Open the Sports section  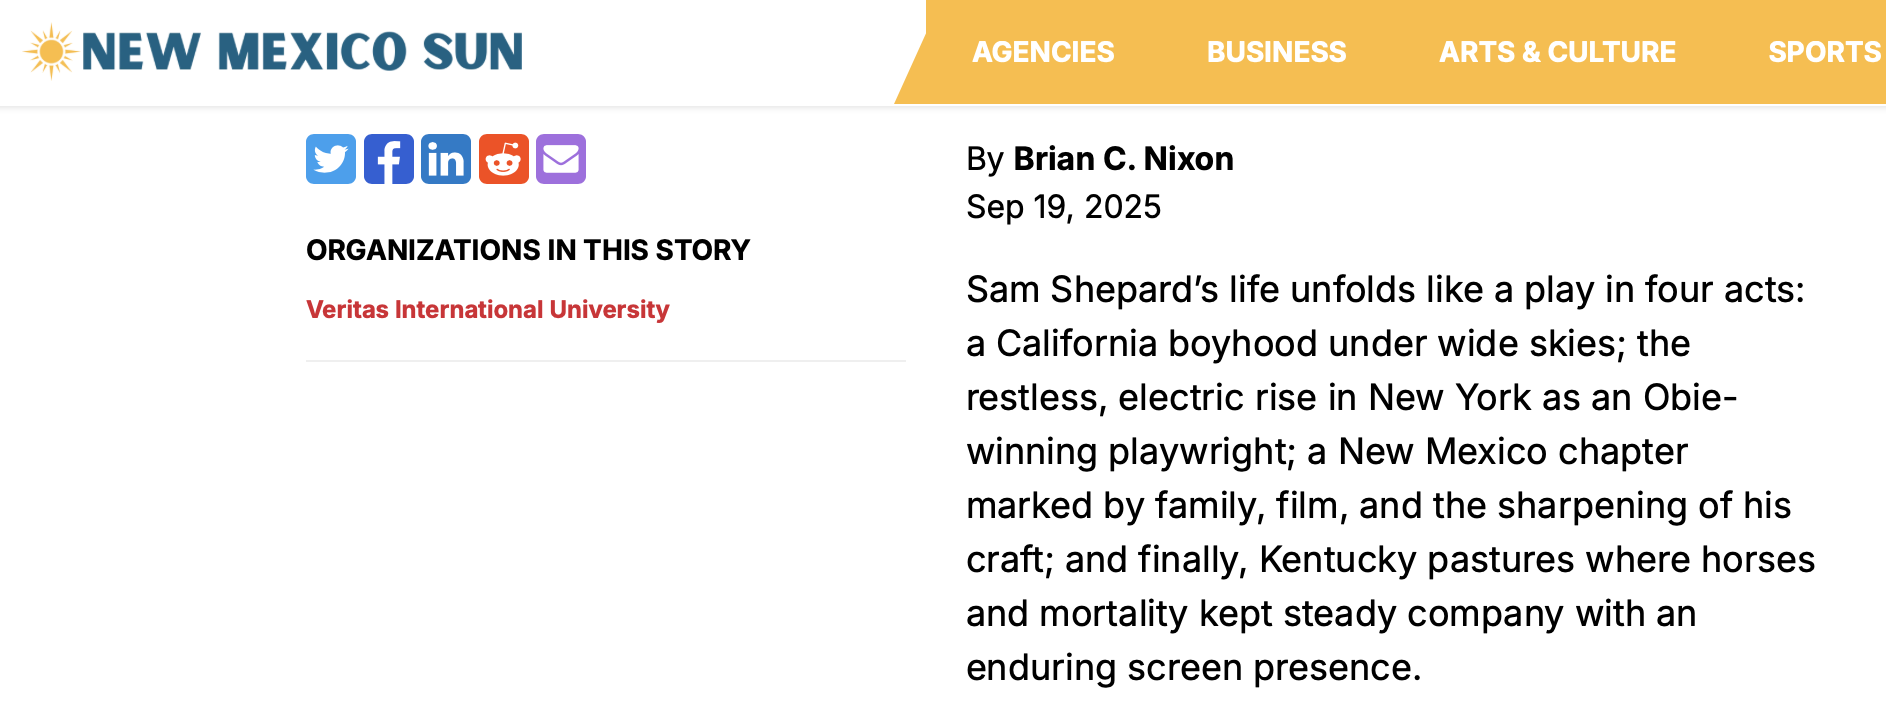[1824, 52]
